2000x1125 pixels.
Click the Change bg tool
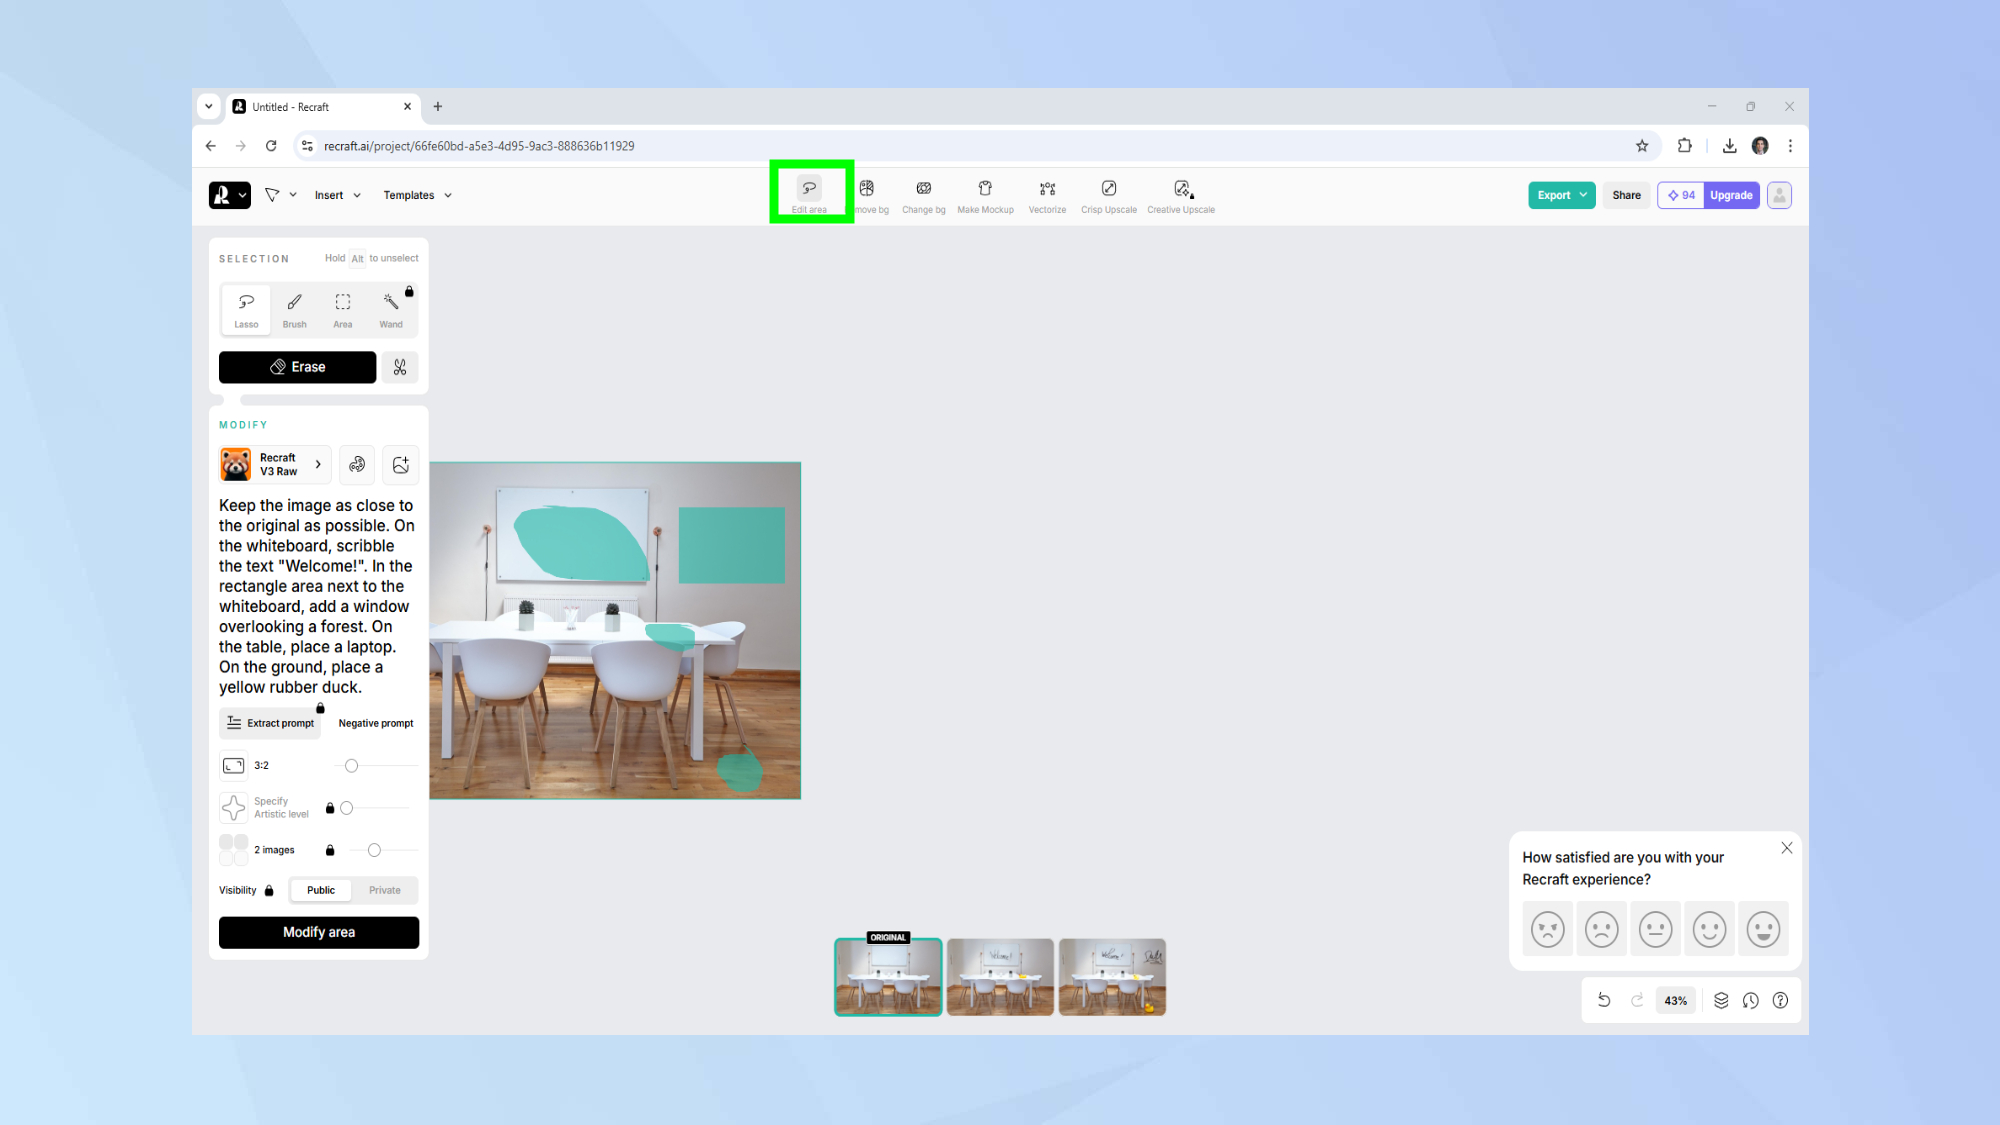point(923,196)
